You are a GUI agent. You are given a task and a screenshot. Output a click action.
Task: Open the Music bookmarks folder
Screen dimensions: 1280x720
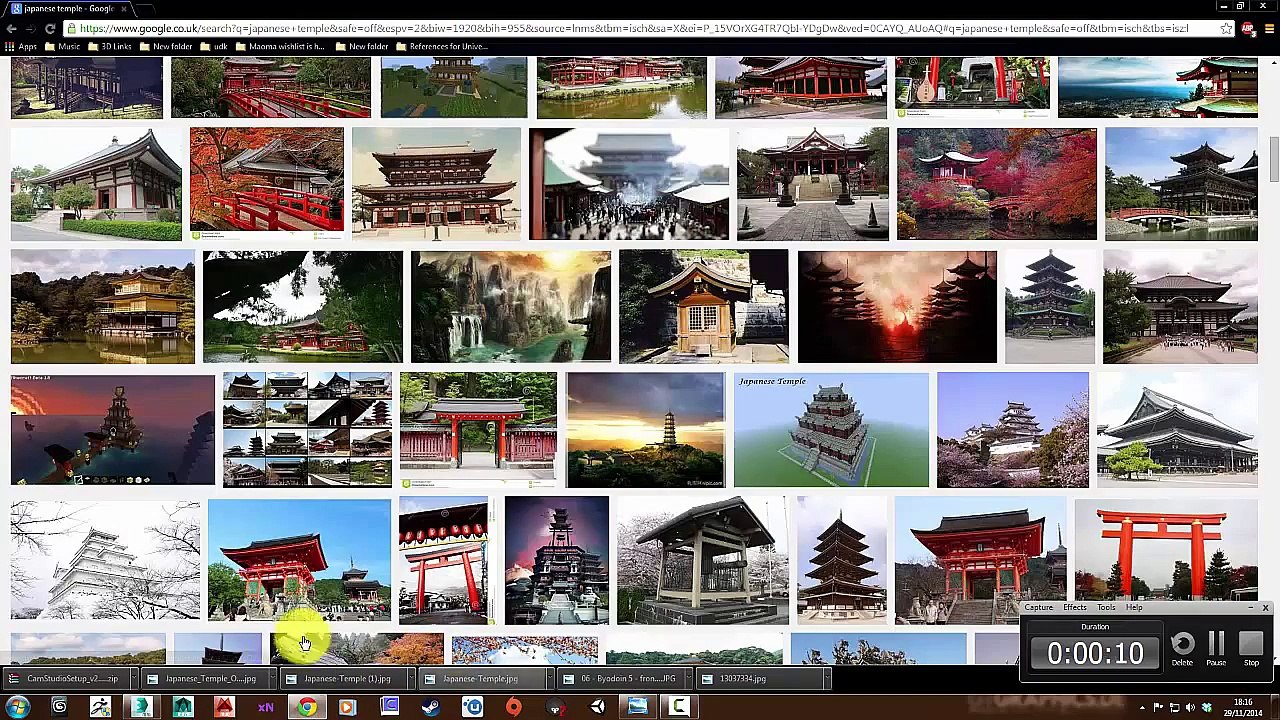click(63, 46)
